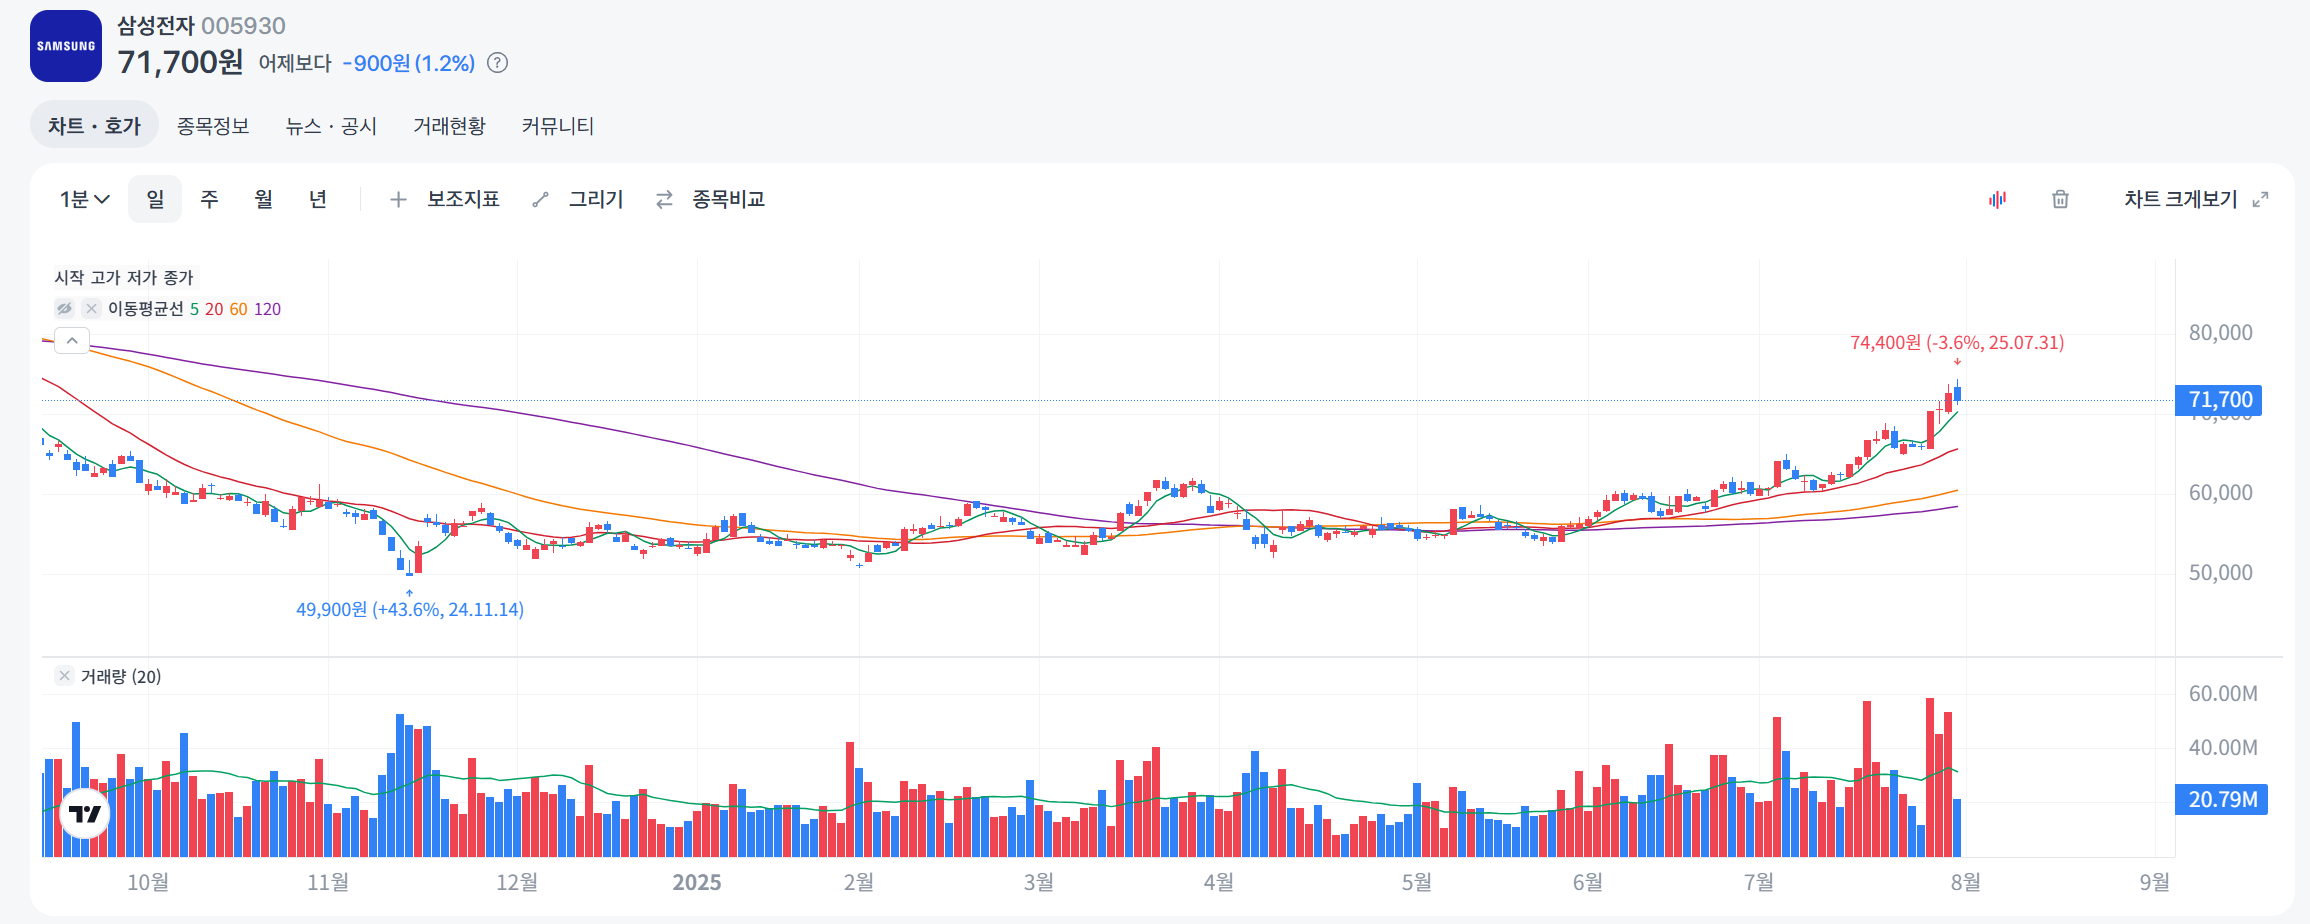This screenshot has height=924, width=2310.
Task: Click the orange 60 moving average value
Action: click(239, 309)
